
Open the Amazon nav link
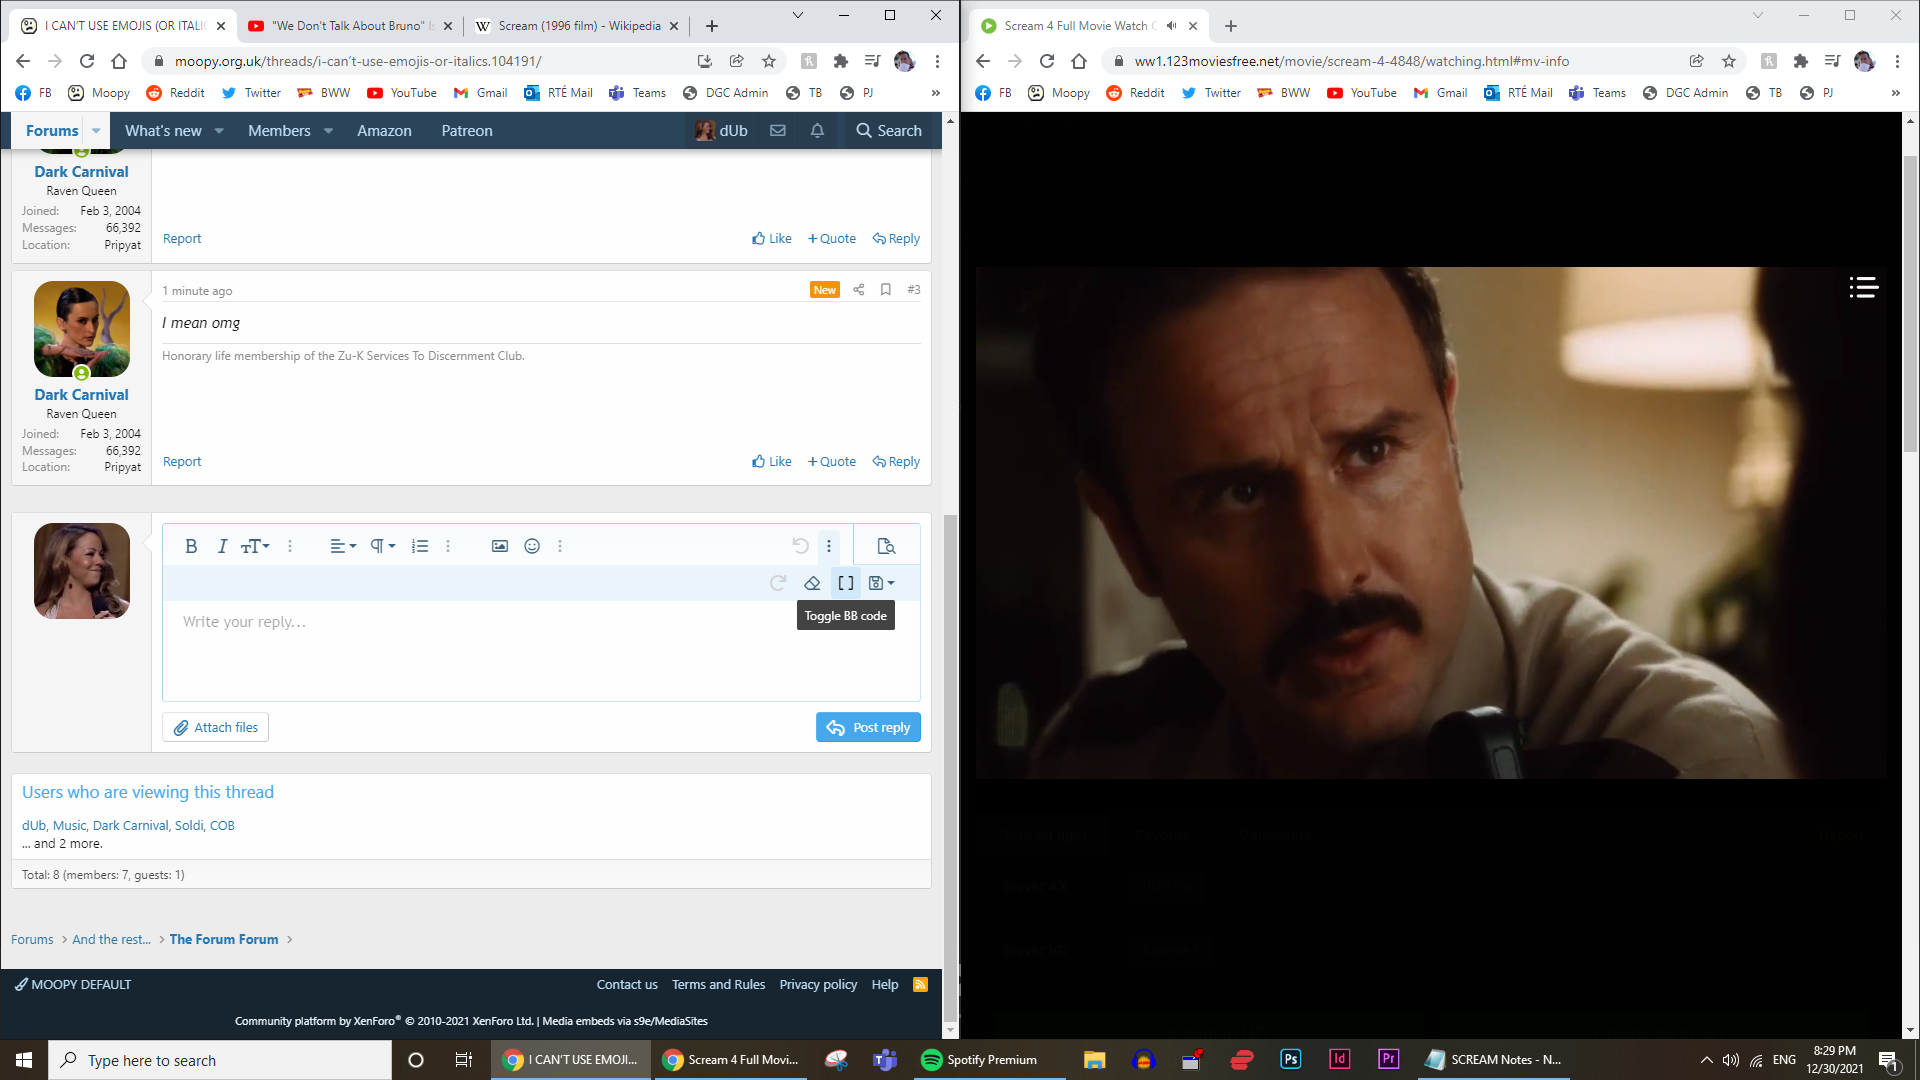pos(384,131)
